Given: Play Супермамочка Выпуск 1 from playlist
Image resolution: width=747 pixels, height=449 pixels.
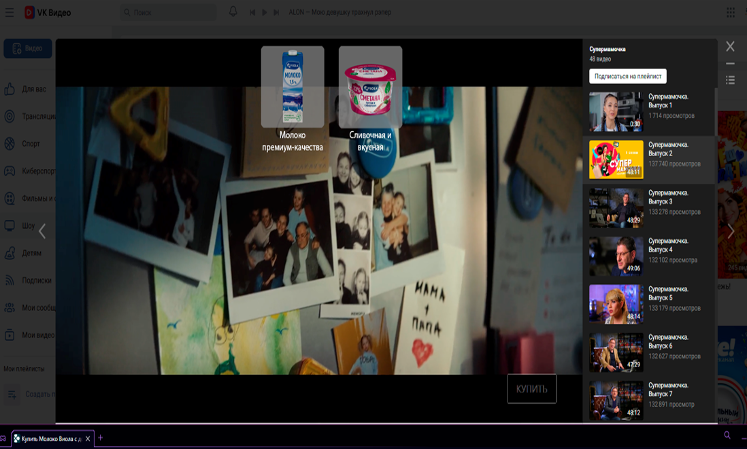Looking at the screenshot, I should [615, 112].
